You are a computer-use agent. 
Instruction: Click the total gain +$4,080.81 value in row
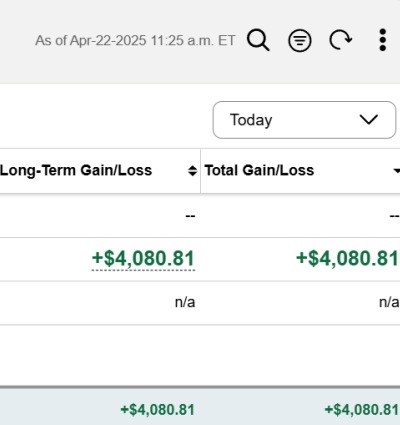347,259
